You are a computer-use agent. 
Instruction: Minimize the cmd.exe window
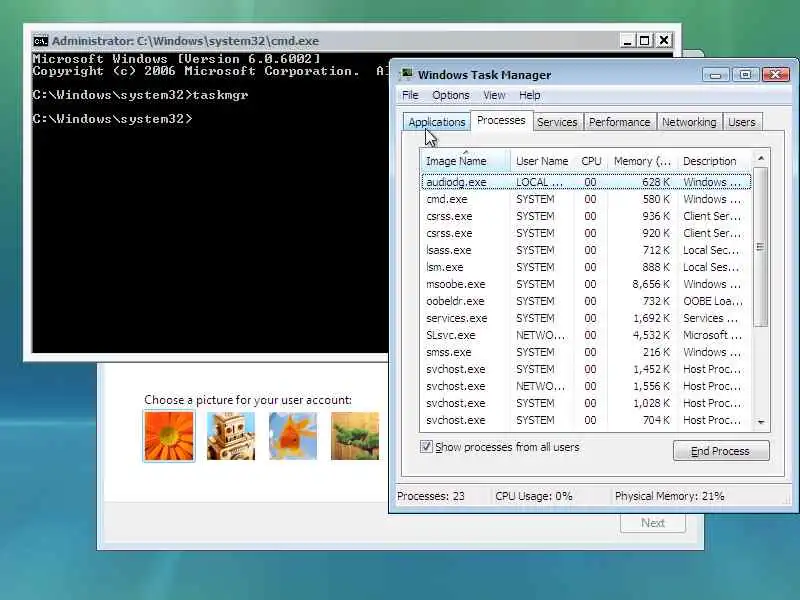pyautogui.click(x=627, y=40)
